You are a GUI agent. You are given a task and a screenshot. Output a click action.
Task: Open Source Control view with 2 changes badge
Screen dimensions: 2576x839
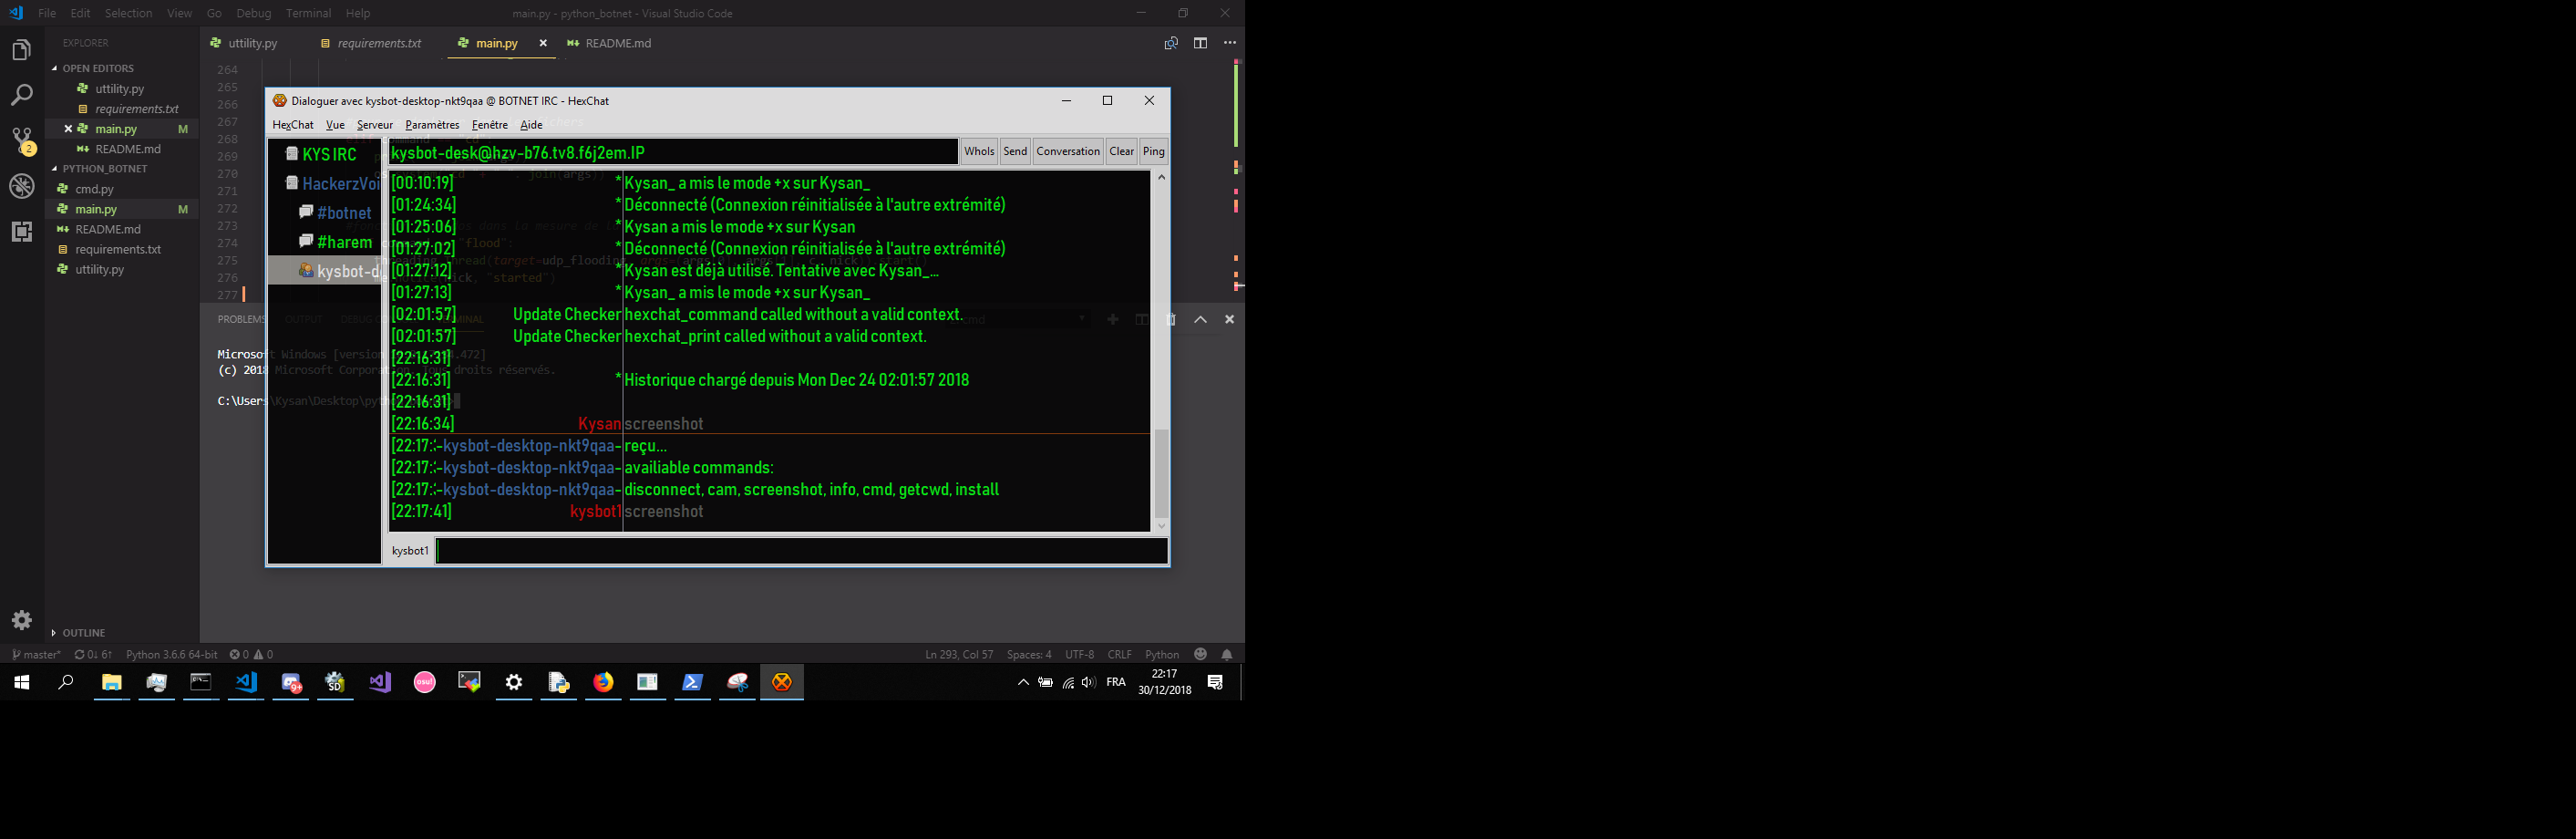click(x=21, y=140)
